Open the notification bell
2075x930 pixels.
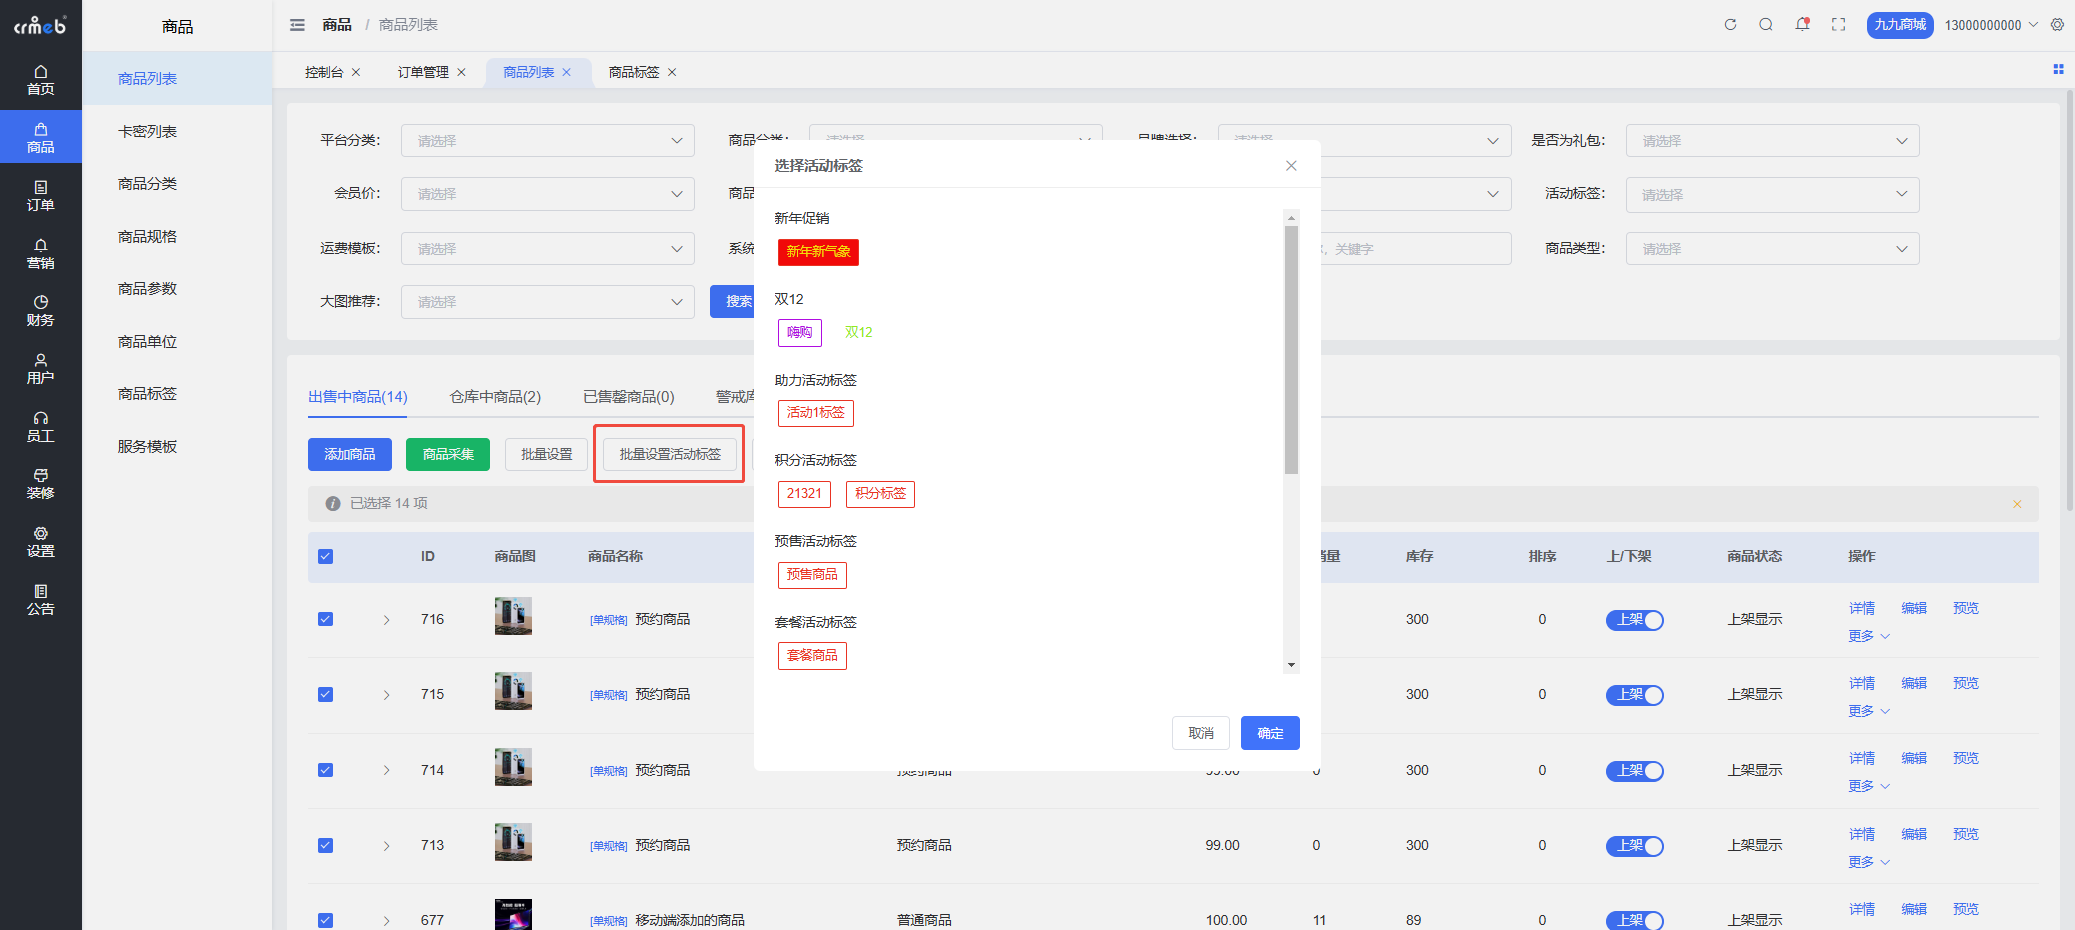tap(1802, 25)
